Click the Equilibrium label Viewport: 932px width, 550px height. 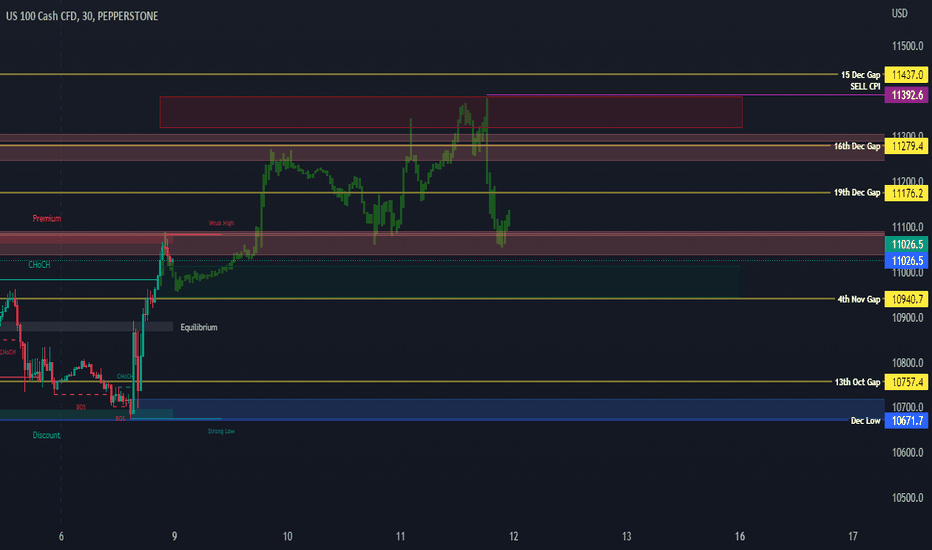199,327
